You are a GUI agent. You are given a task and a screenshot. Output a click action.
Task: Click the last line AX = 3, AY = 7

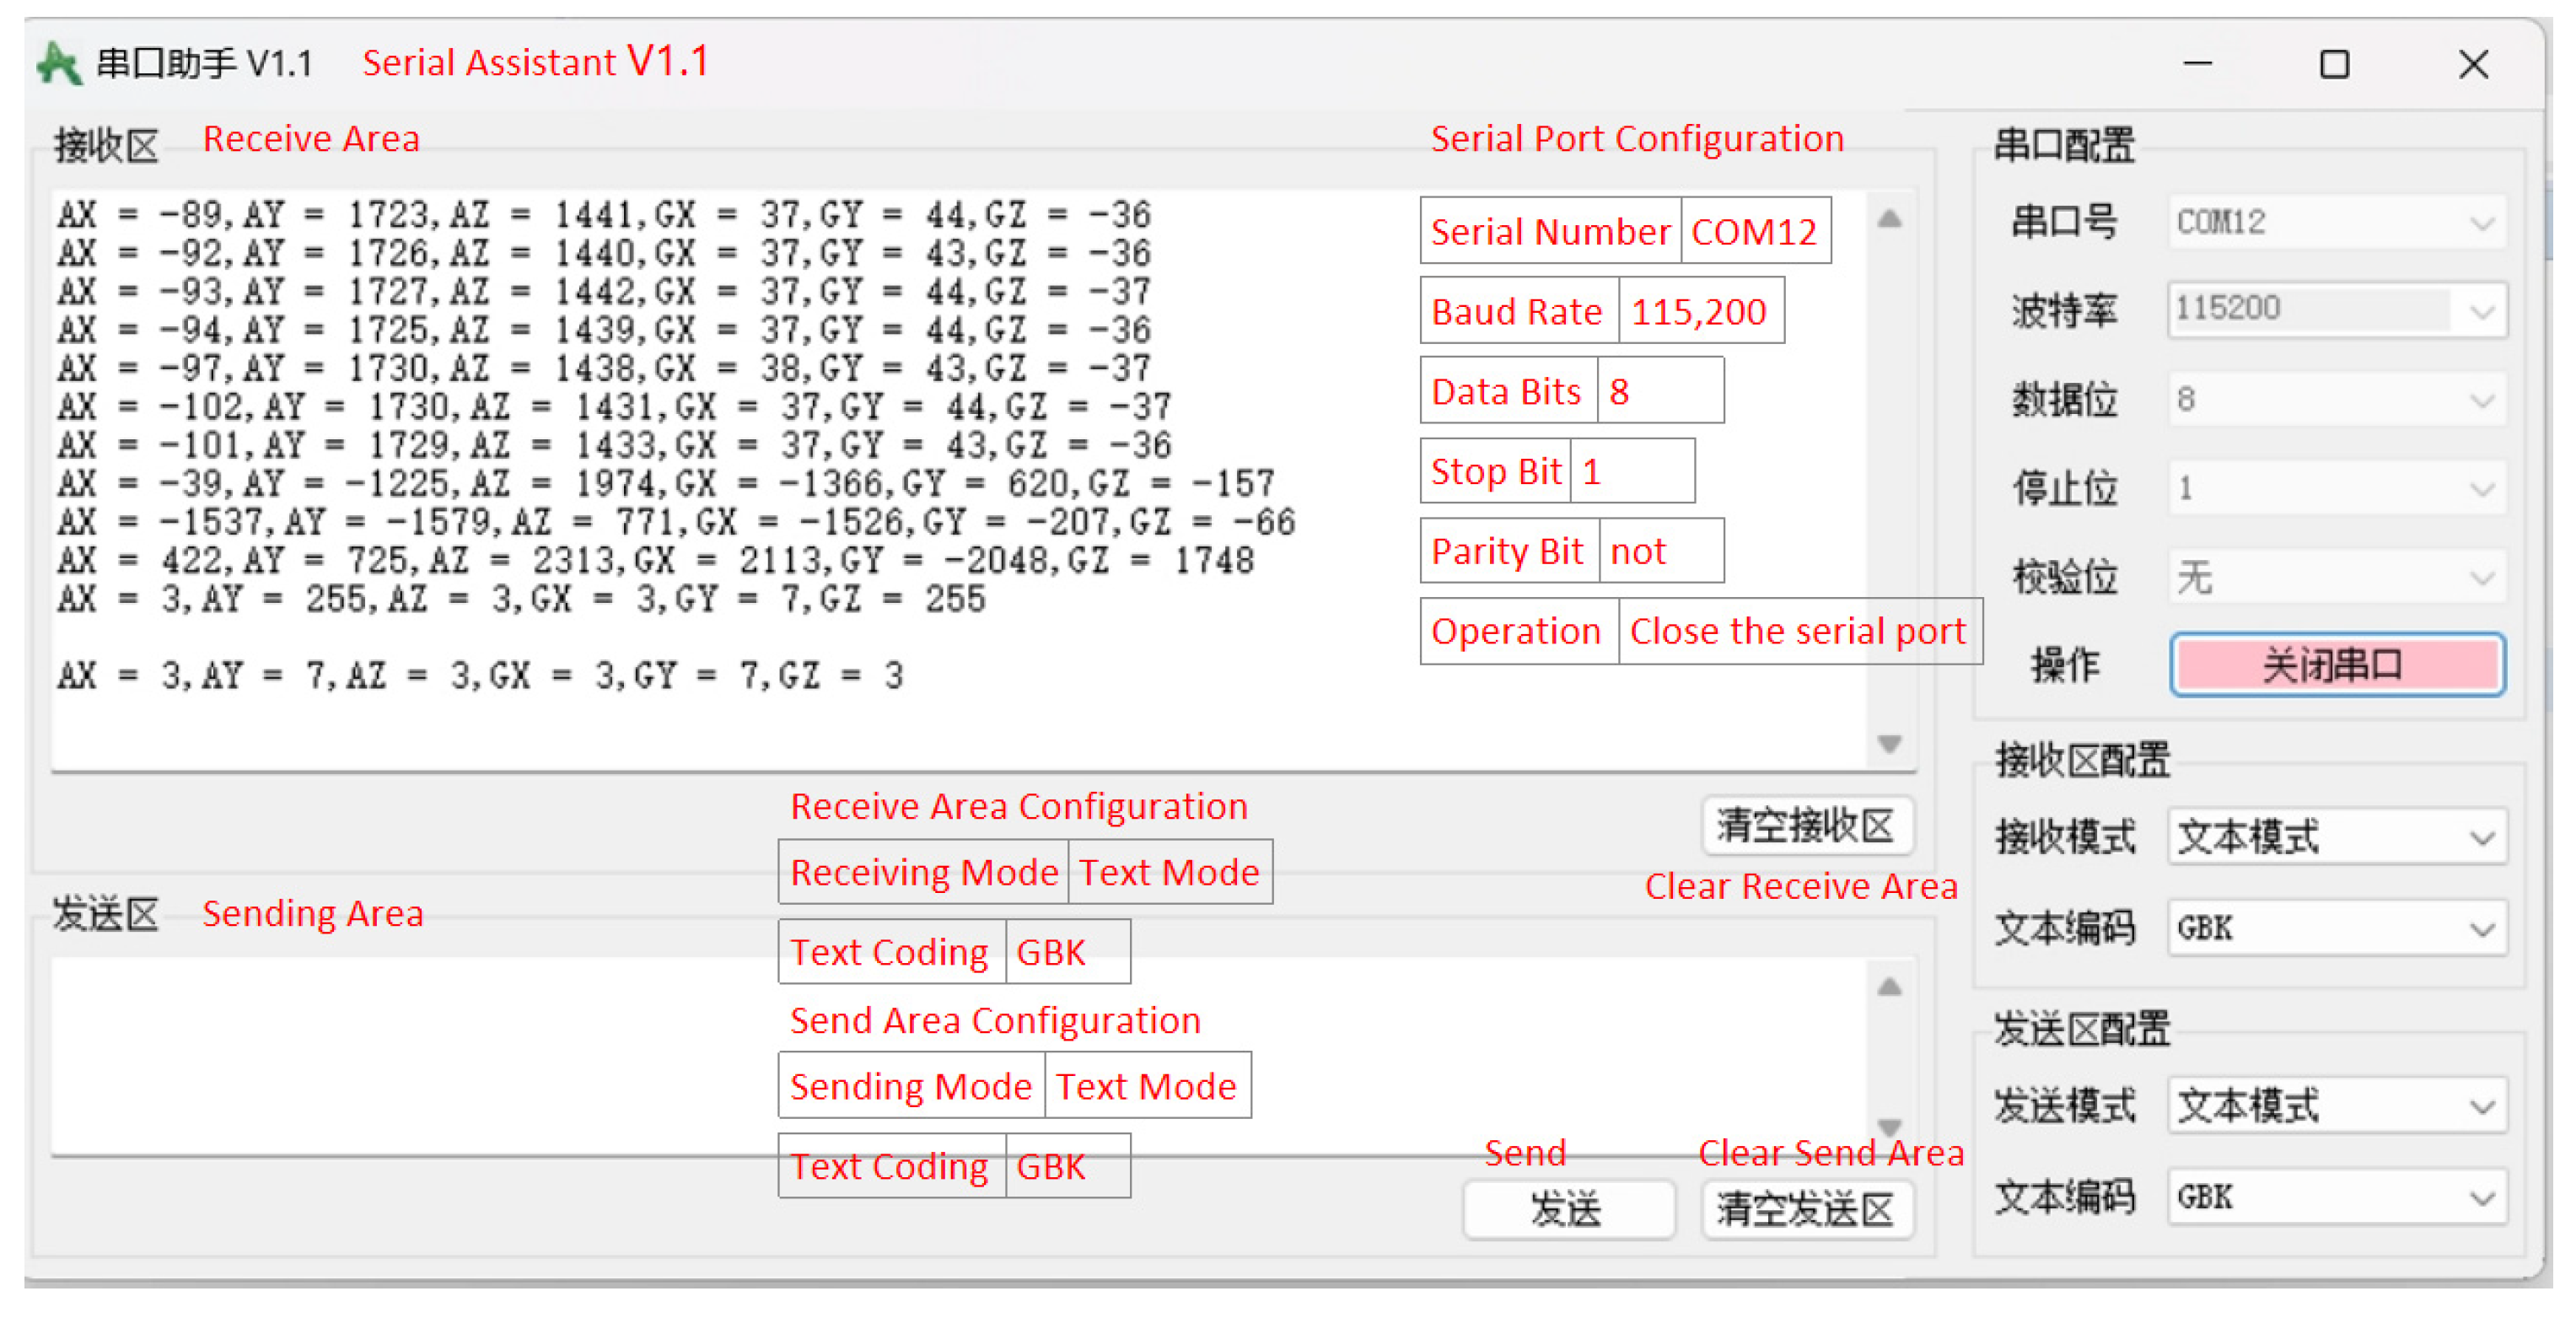tap(480, 676)
